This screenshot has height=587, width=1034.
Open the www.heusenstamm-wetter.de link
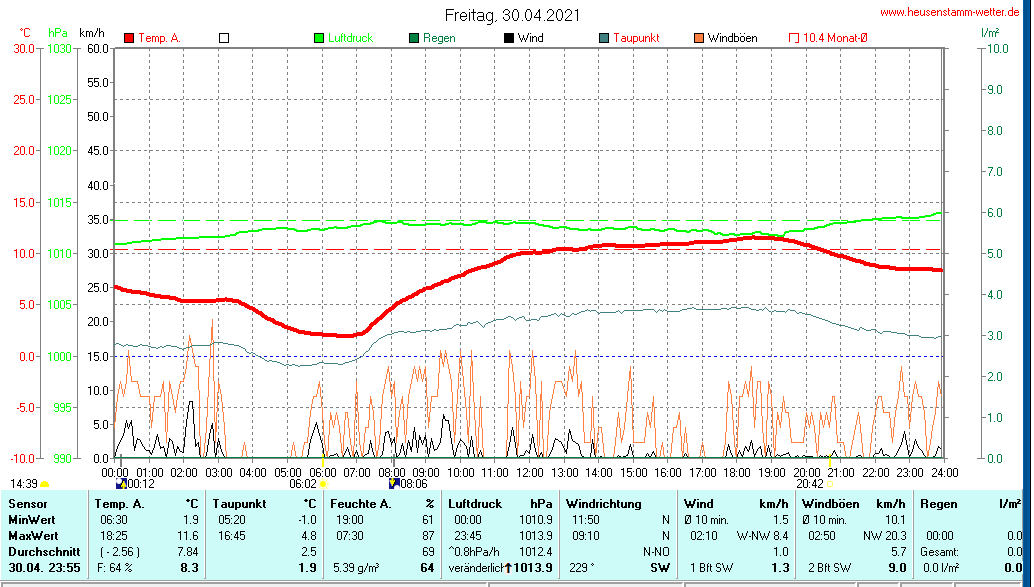tap(950, 13)
